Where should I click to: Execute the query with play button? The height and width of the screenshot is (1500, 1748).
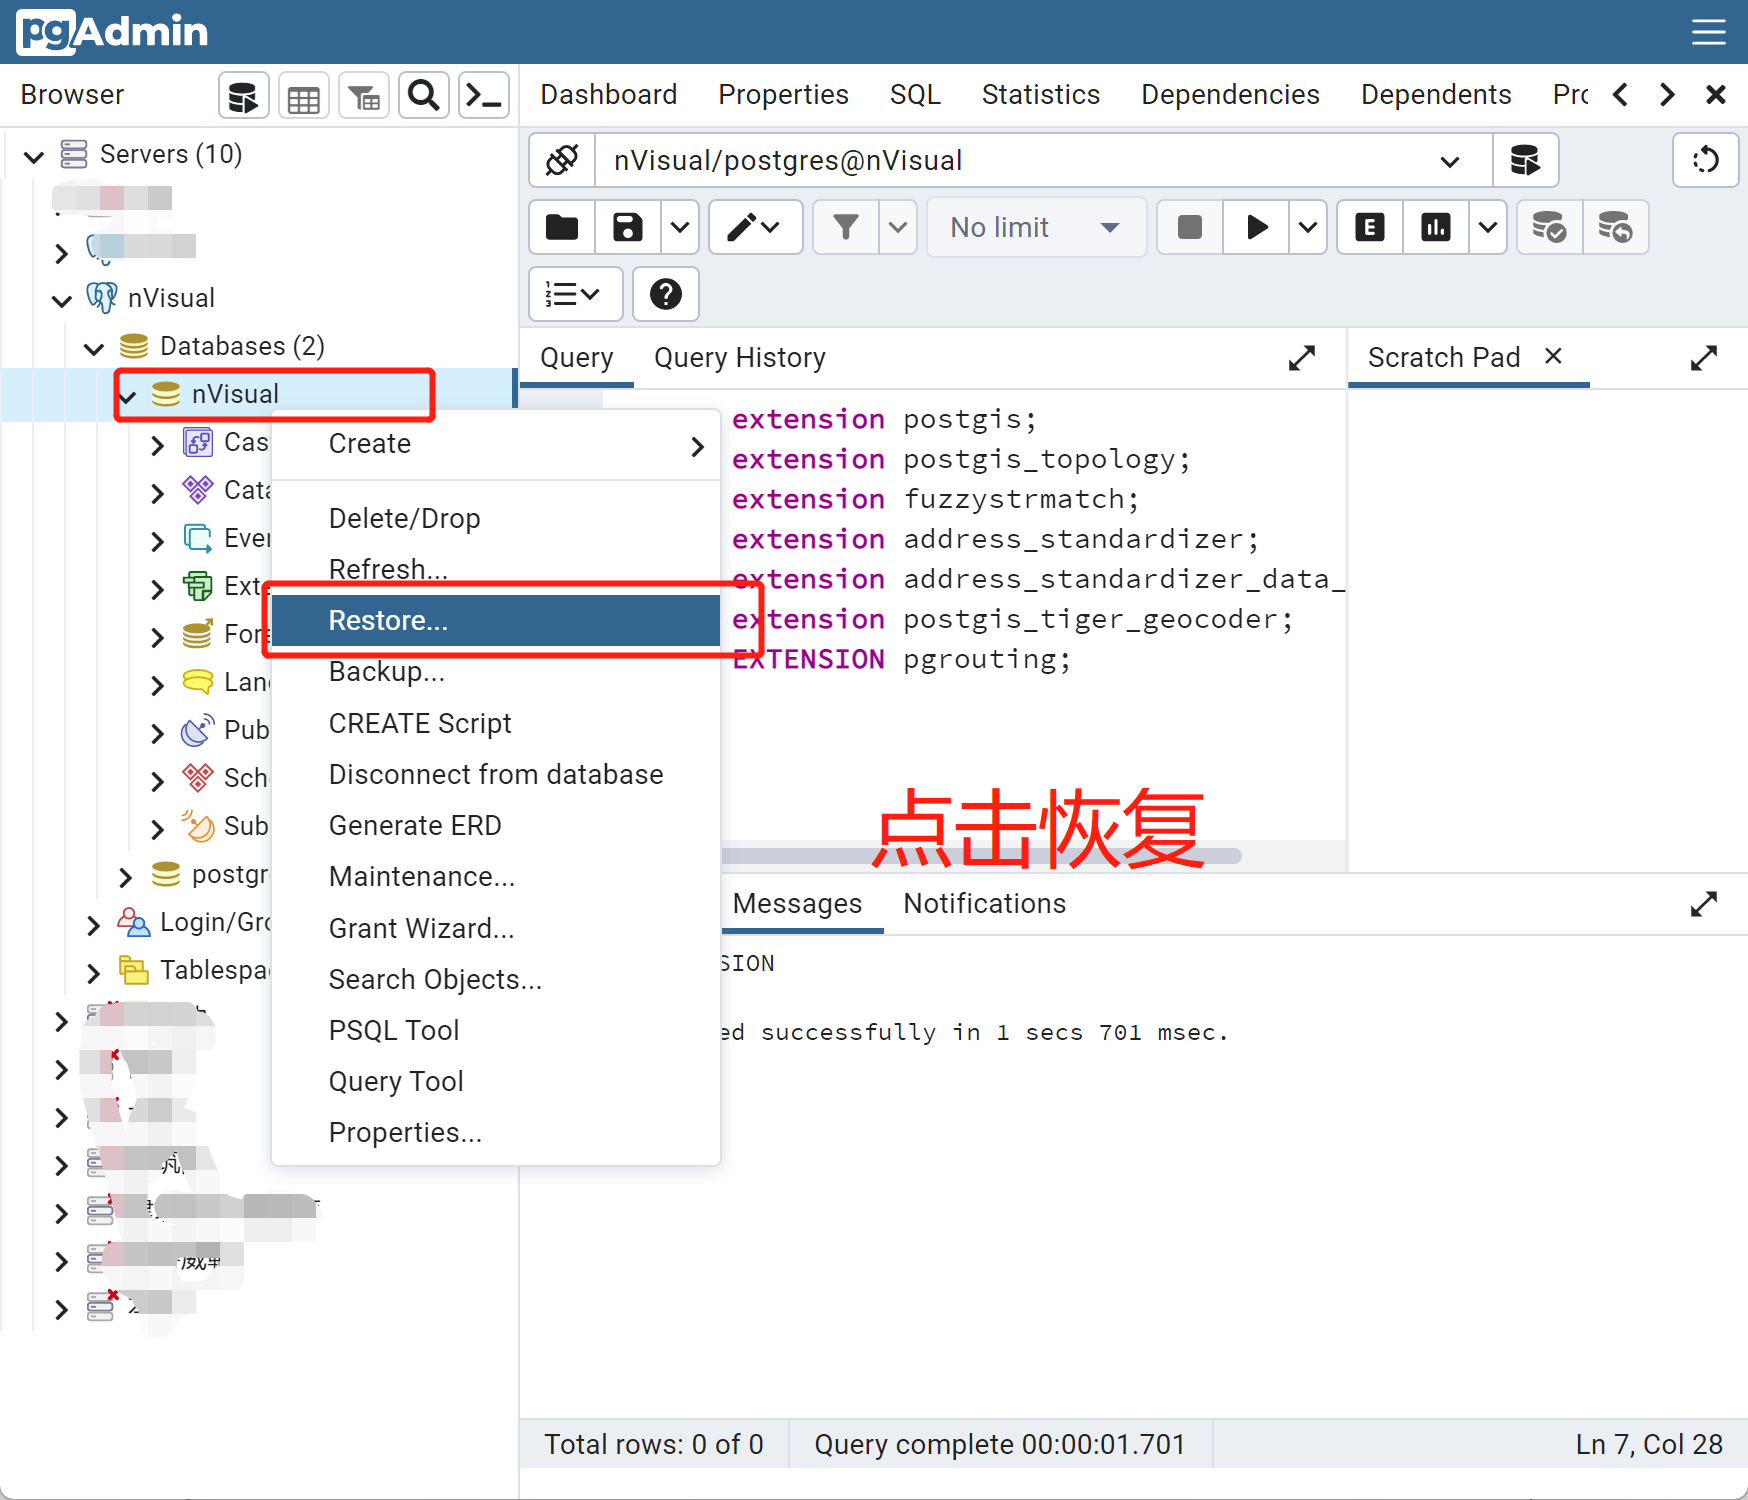click(1256, 228)
